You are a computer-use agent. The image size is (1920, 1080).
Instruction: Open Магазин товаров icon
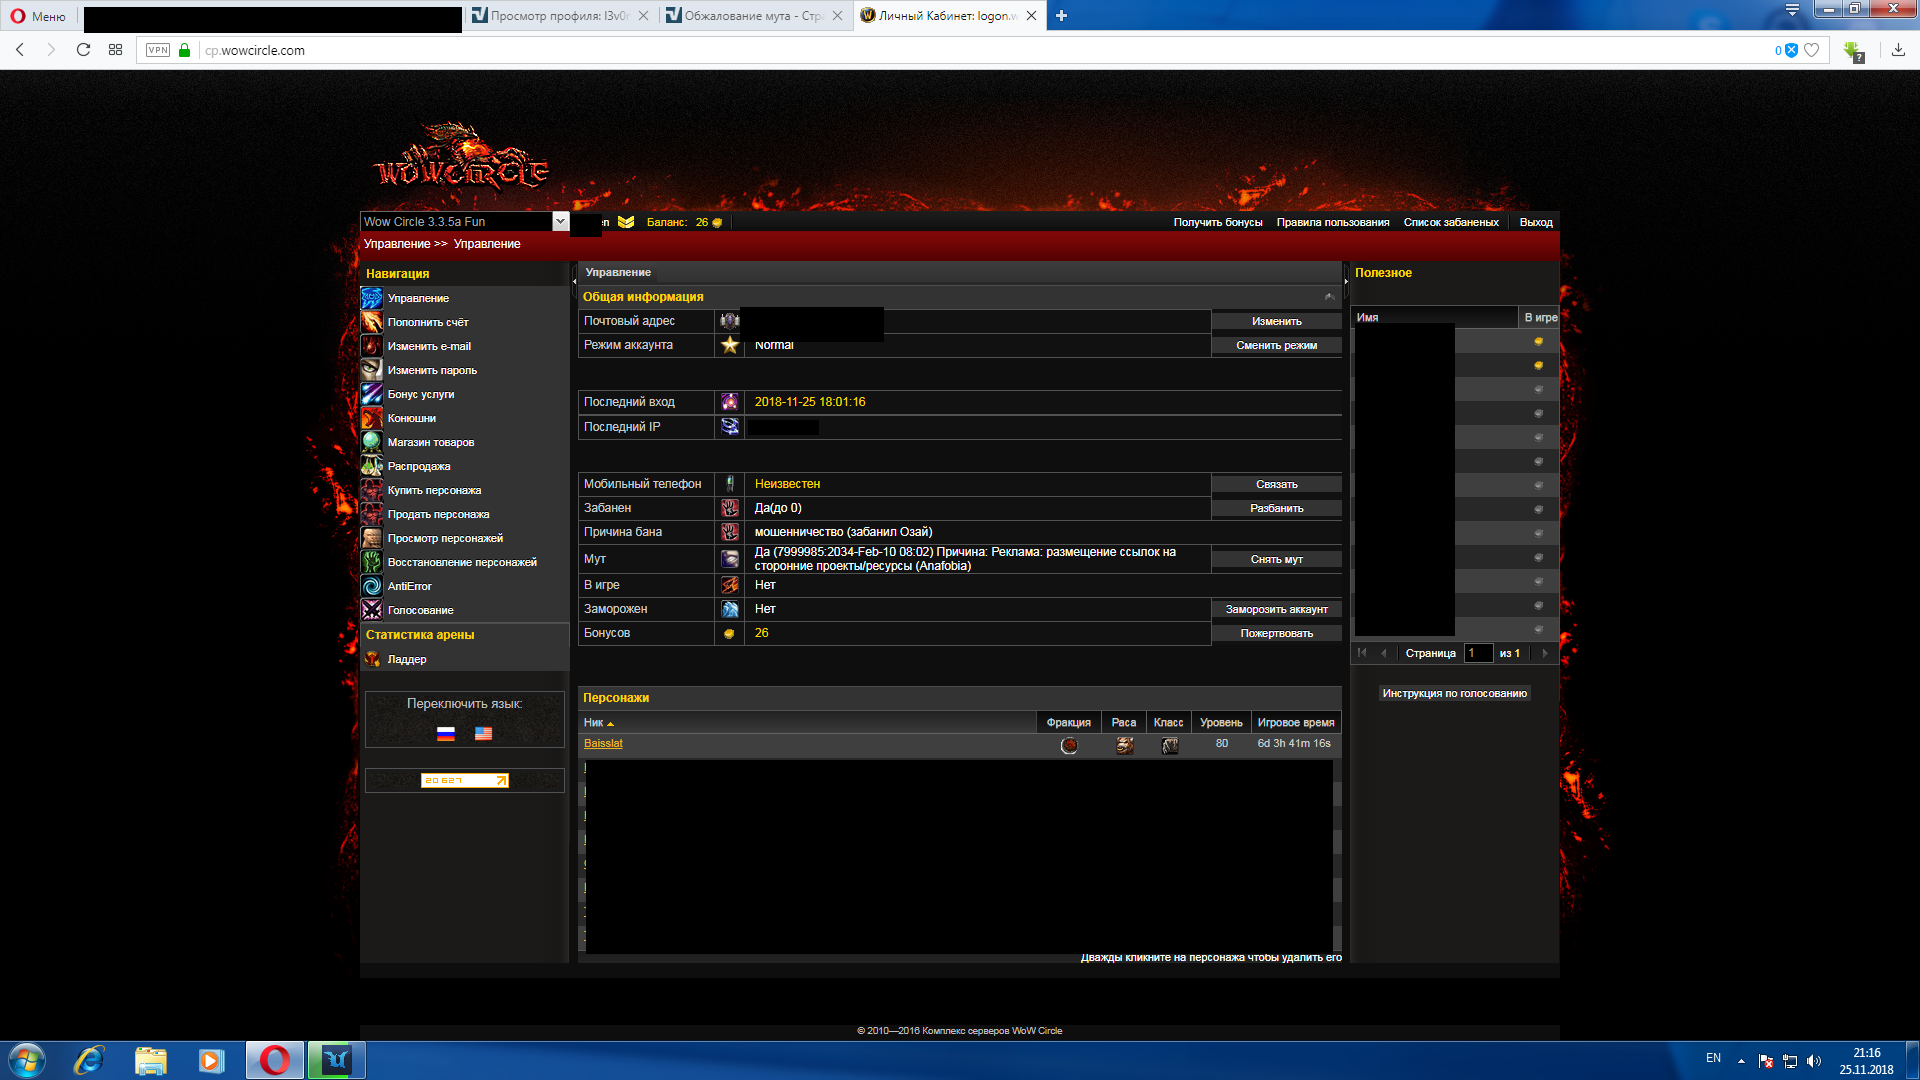click(371, 442)
